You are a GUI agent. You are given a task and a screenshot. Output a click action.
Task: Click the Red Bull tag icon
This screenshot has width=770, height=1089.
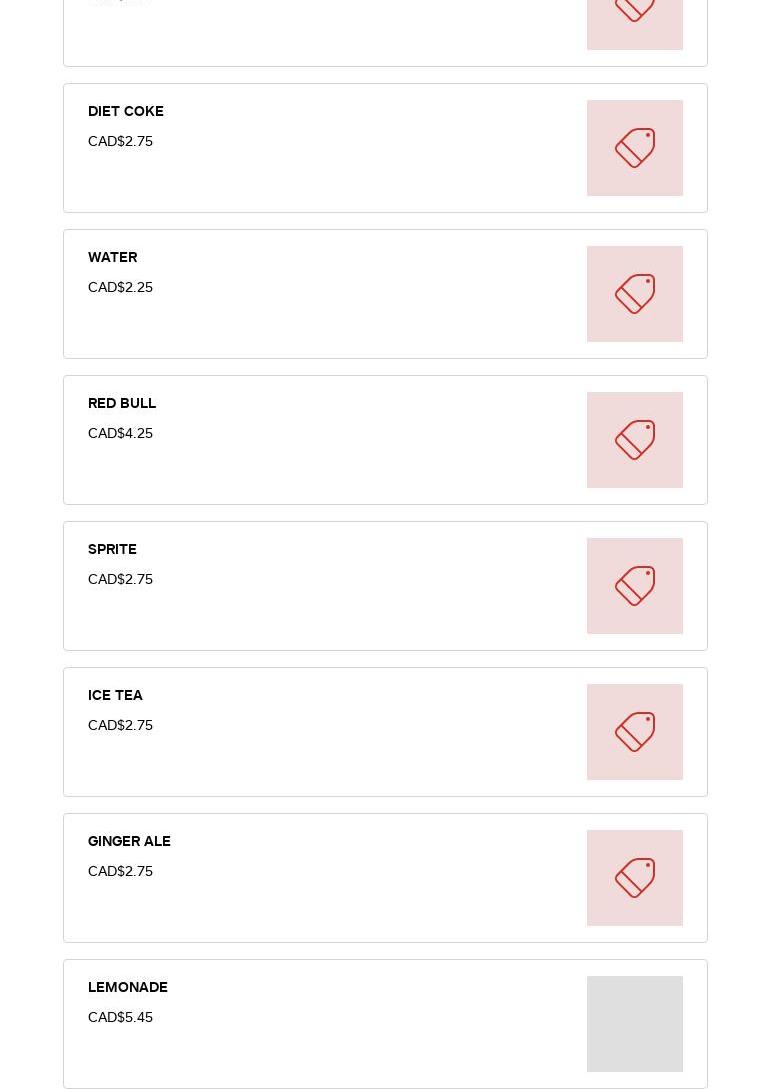coord(635,440)
